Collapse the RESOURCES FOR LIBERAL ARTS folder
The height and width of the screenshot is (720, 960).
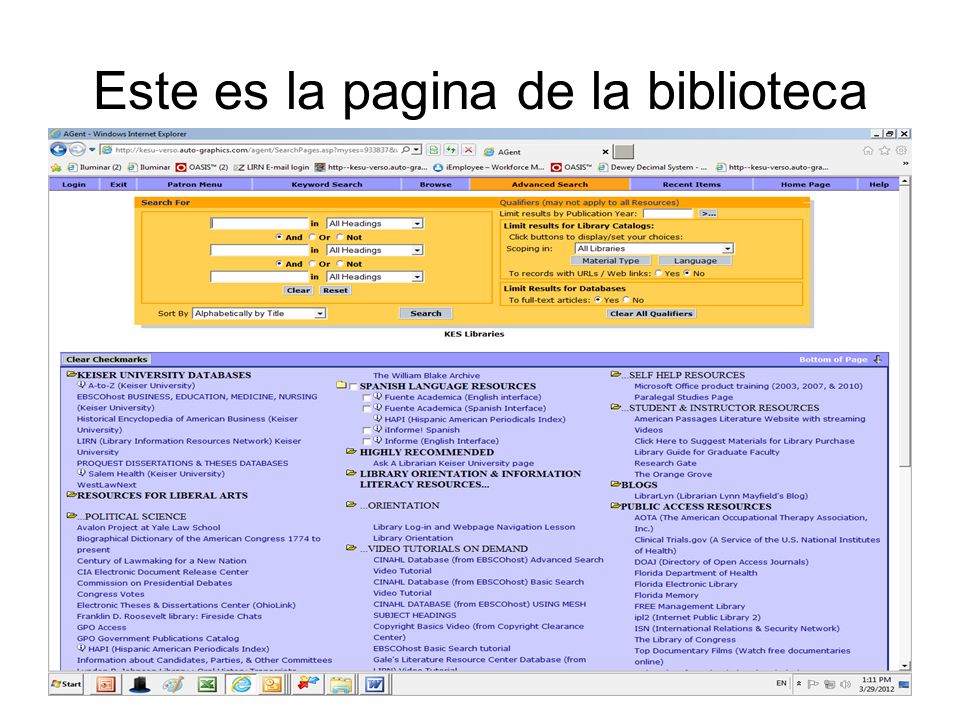click(71, 495)
